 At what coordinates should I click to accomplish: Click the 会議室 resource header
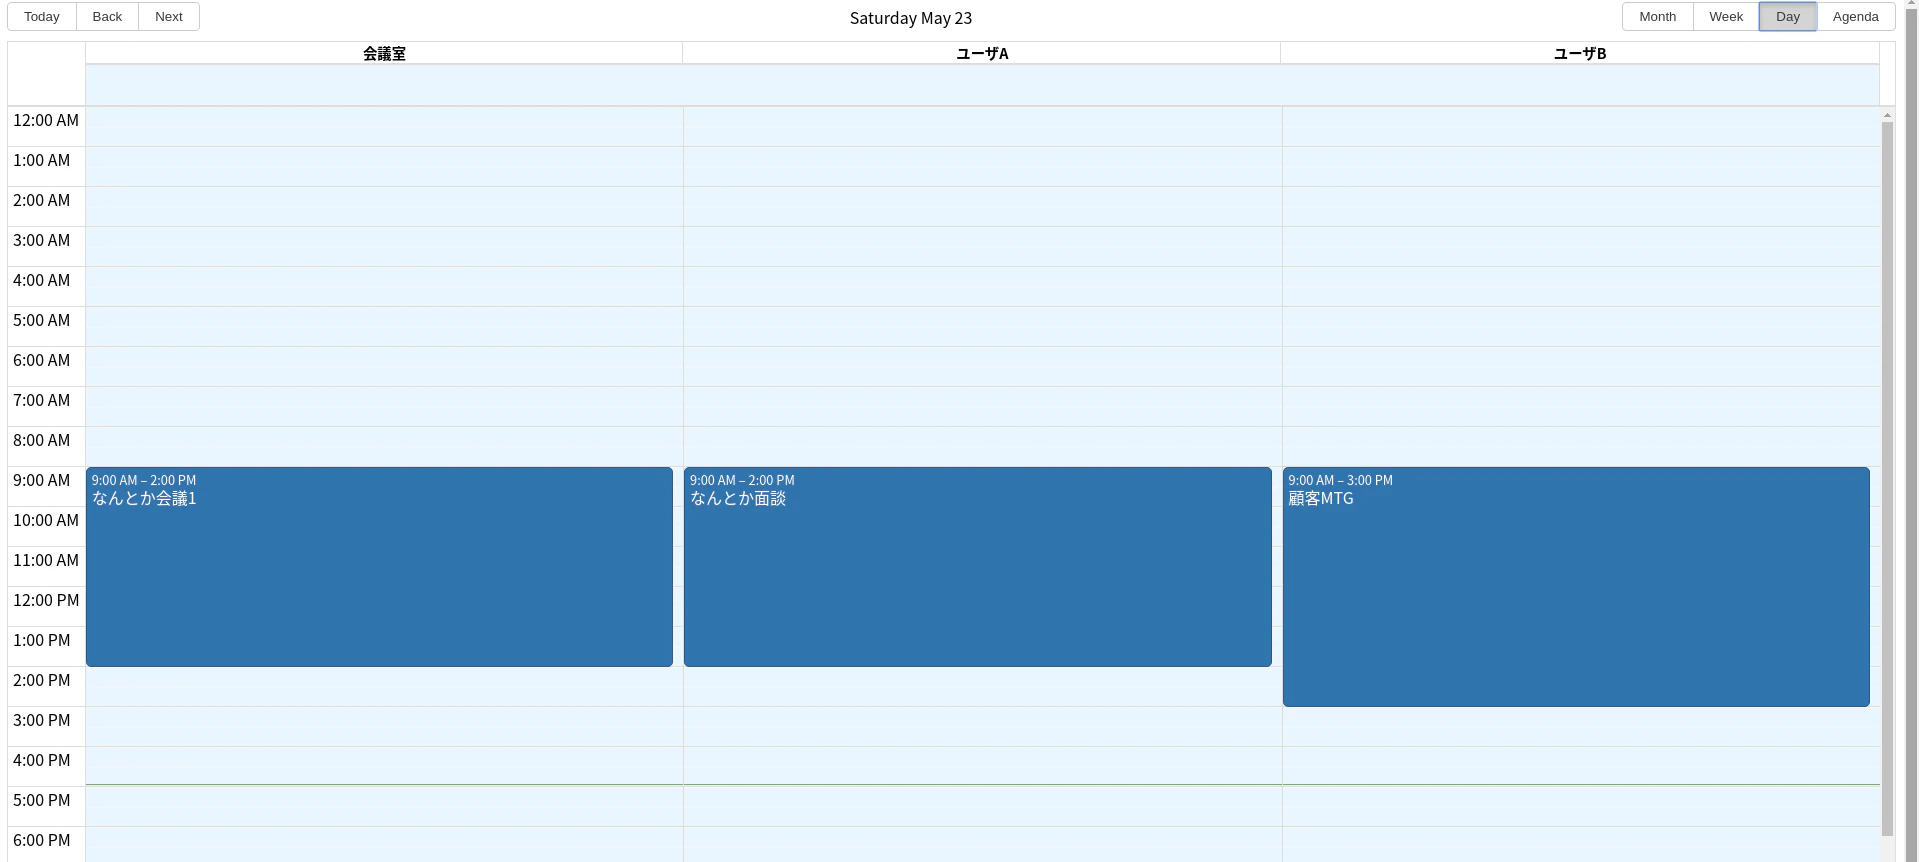click(x=384, y=54)
